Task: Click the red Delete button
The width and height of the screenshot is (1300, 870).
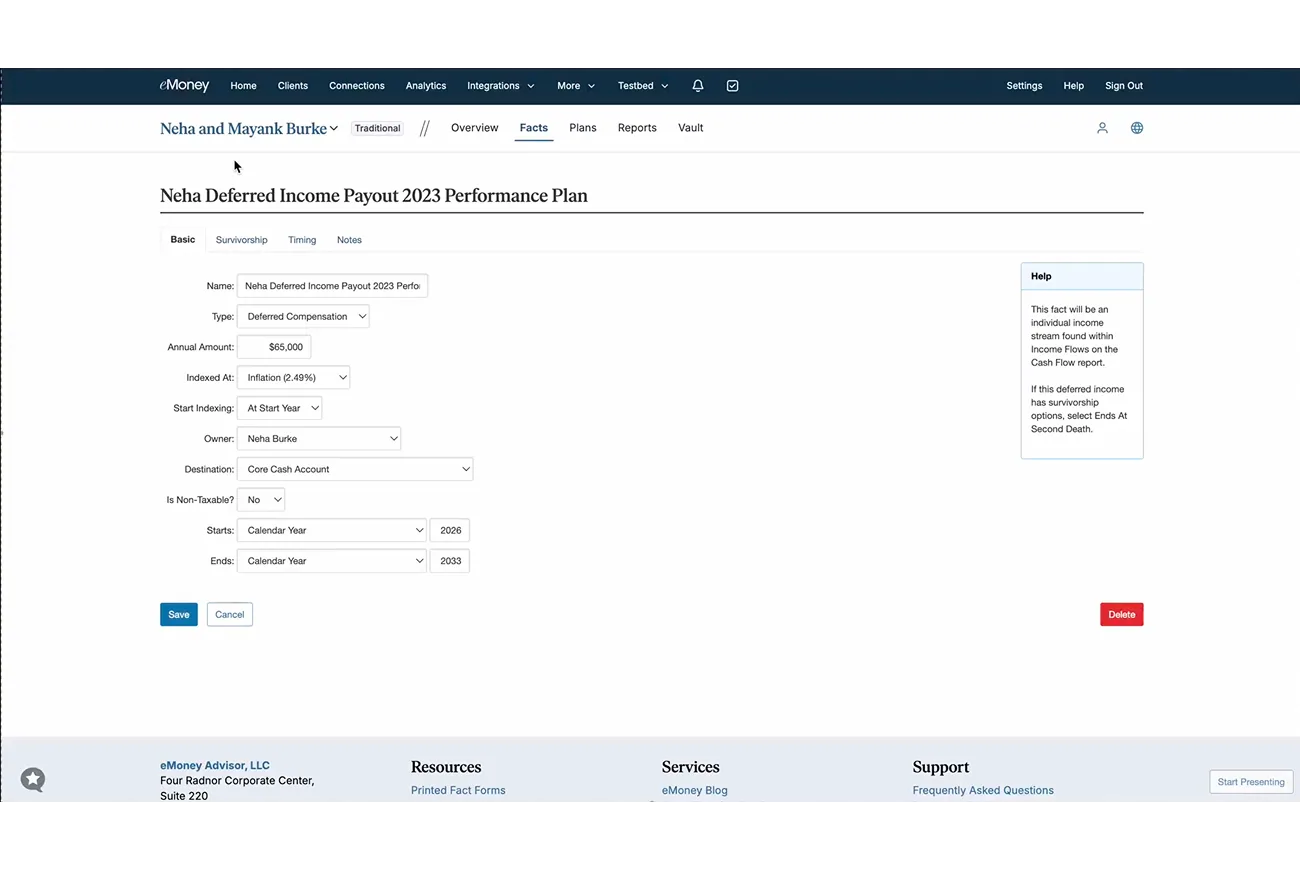Action: pyautogui.click(x=1122, y=615)
